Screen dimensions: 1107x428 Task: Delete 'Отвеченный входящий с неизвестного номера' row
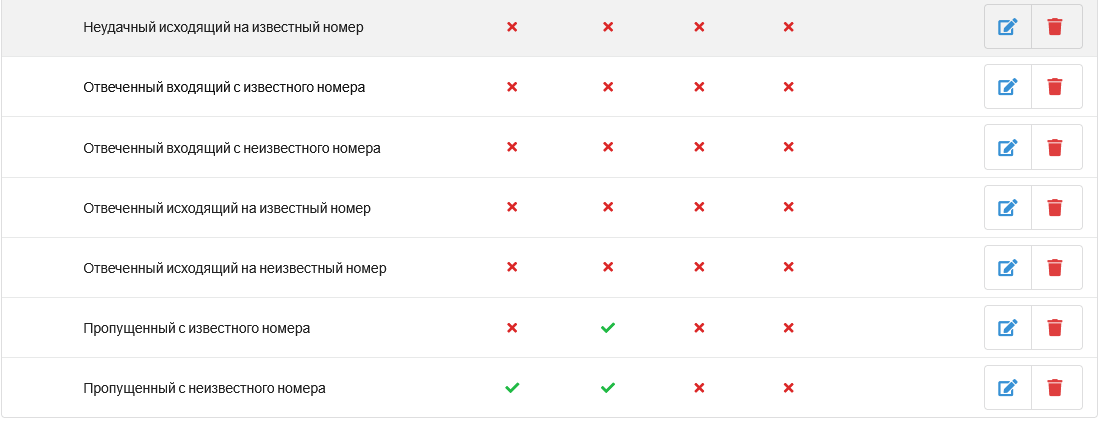pos(1055,148)
